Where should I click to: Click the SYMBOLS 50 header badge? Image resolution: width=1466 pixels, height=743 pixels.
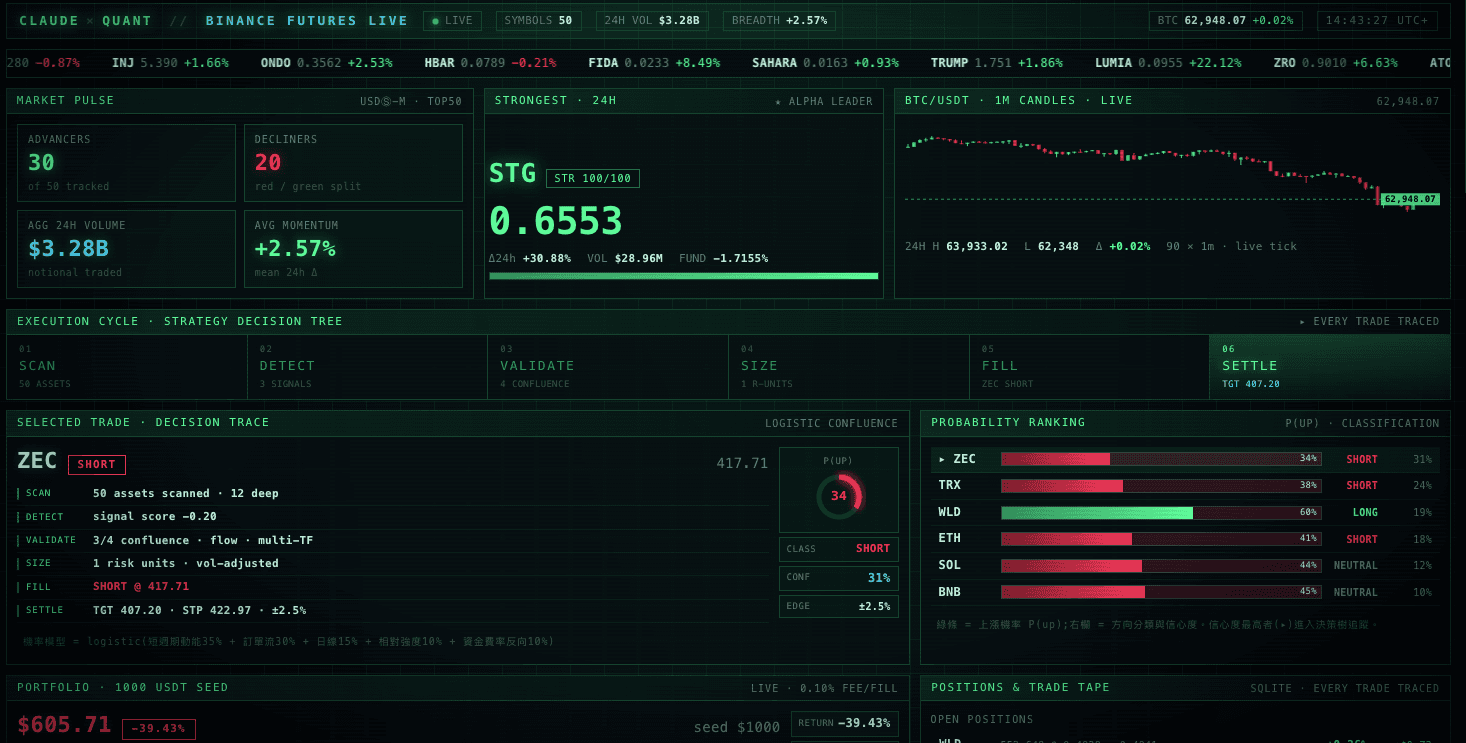pyautogui.click(x=538, y=20)
